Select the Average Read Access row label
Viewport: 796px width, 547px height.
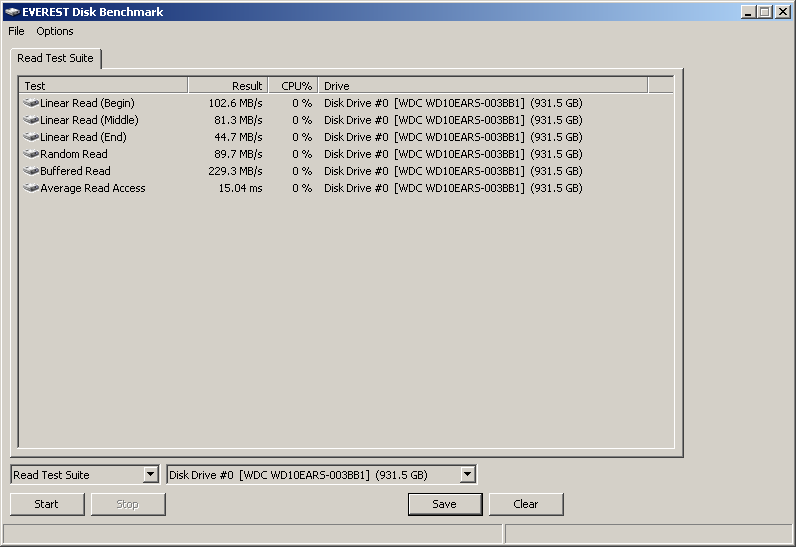[x=93, y=188]
